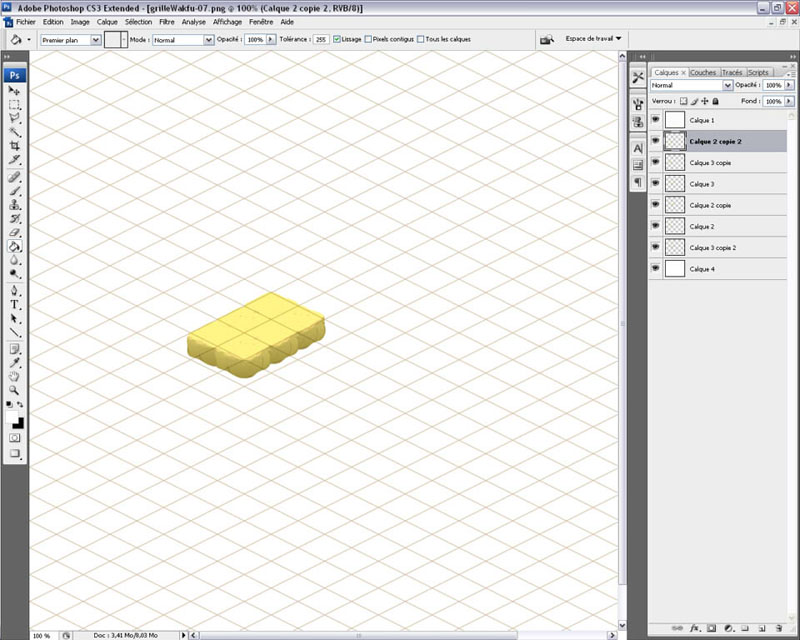Viewport: 800px width, 640px height.
Task: Select the Brush tool
Action: [14, 191]
